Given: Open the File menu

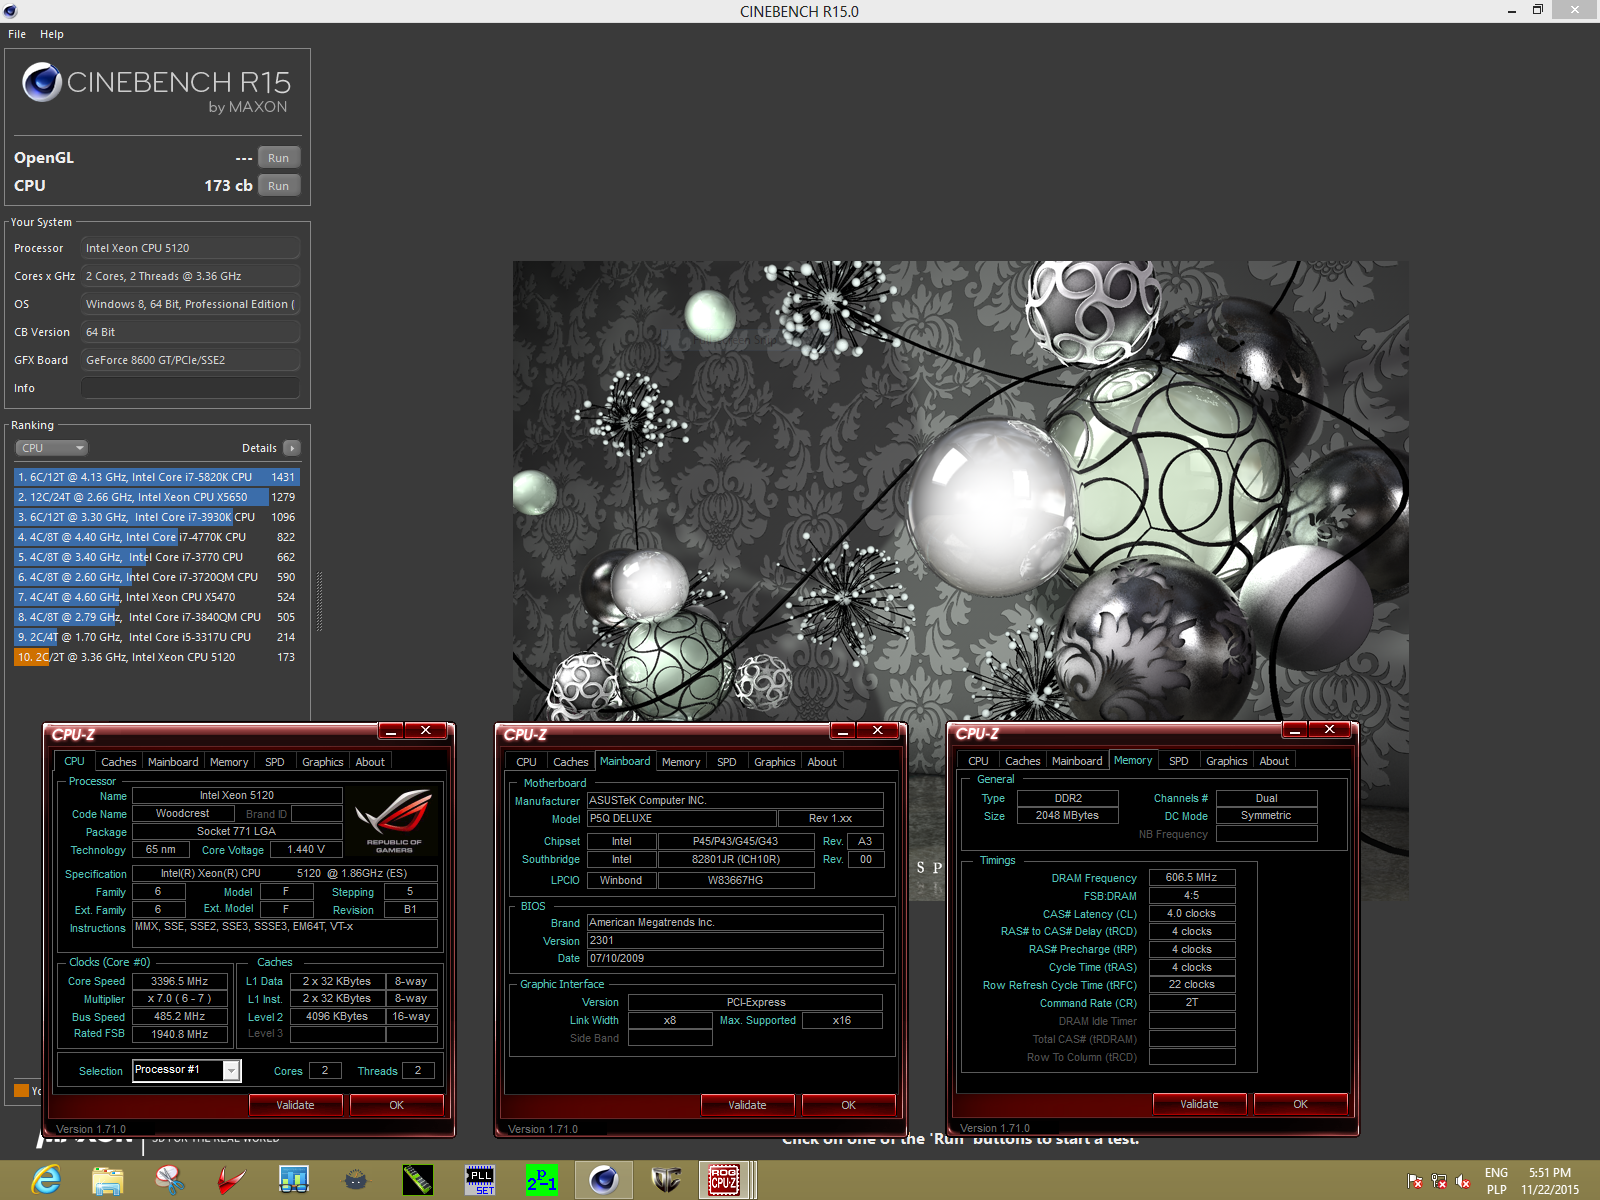Looking at the screenshot, I should (17, 34).
